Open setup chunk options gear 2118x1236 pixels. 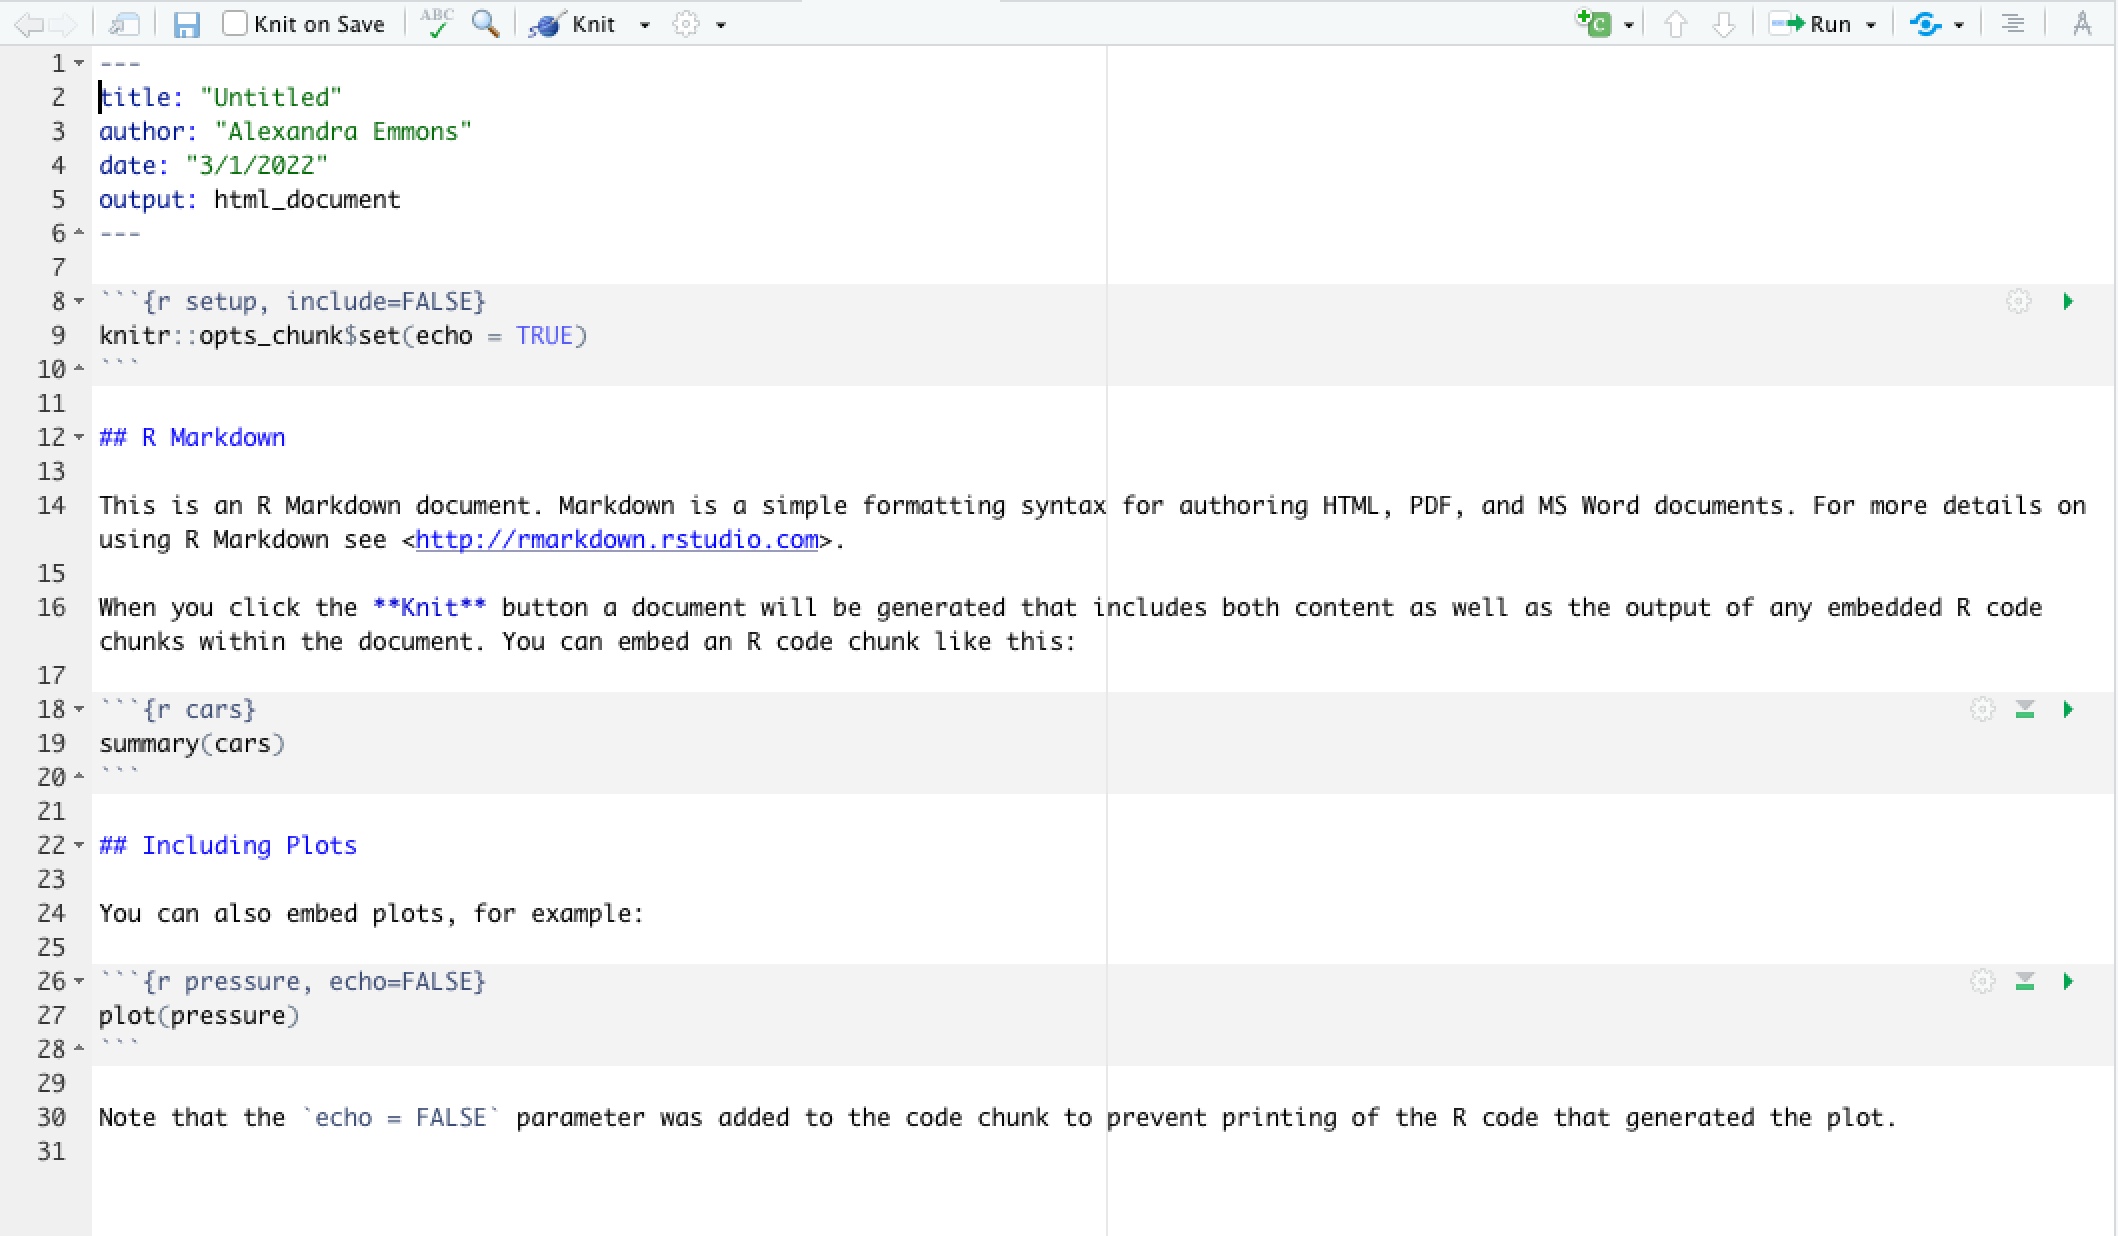click(2018, 302)
